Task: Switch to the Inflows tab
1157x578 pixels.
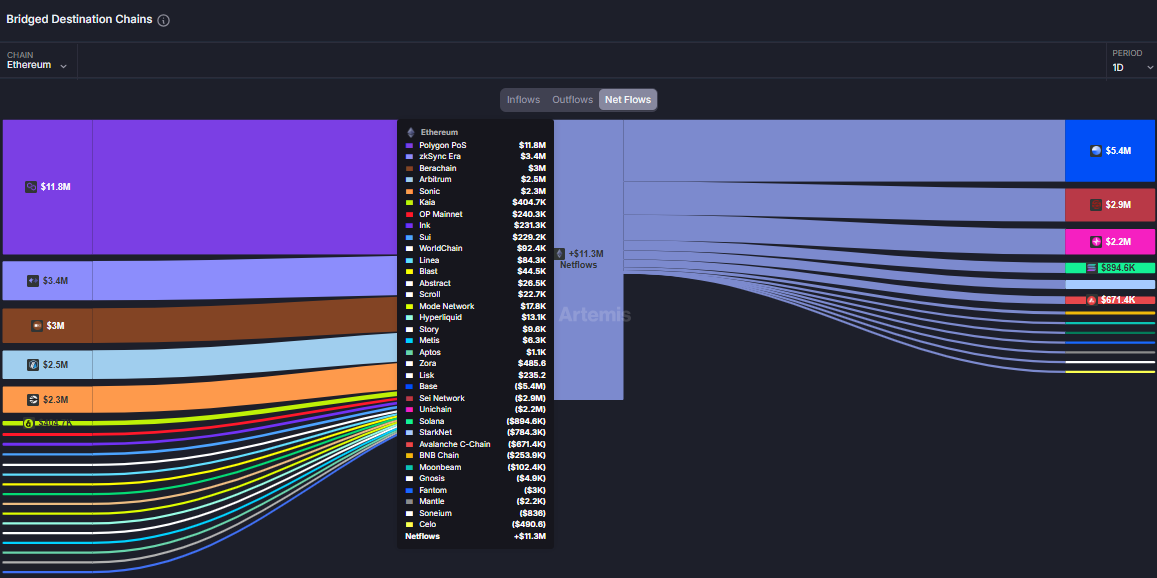Action: [523, 100]
